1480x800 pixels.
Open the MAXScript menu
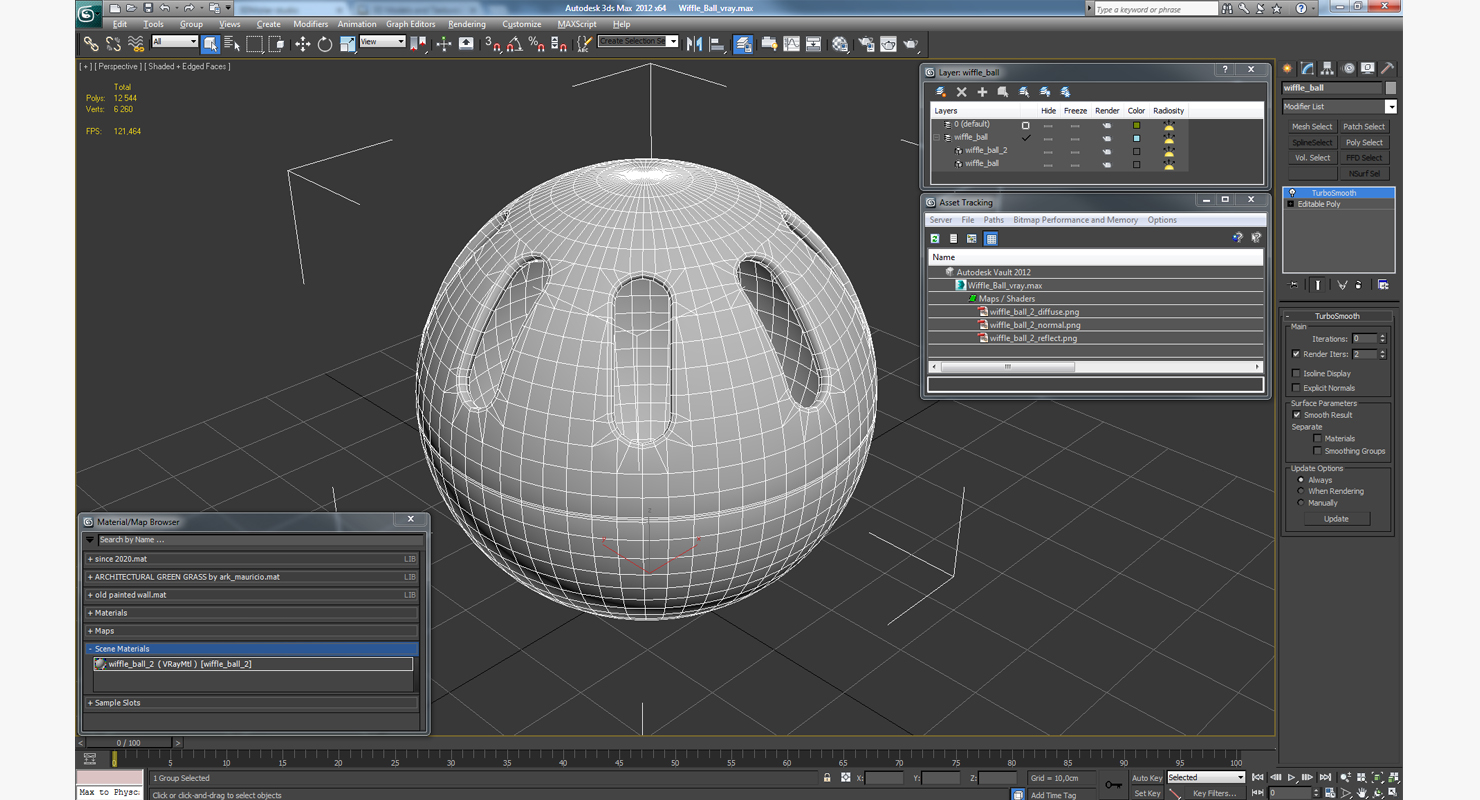pos(577,24)
